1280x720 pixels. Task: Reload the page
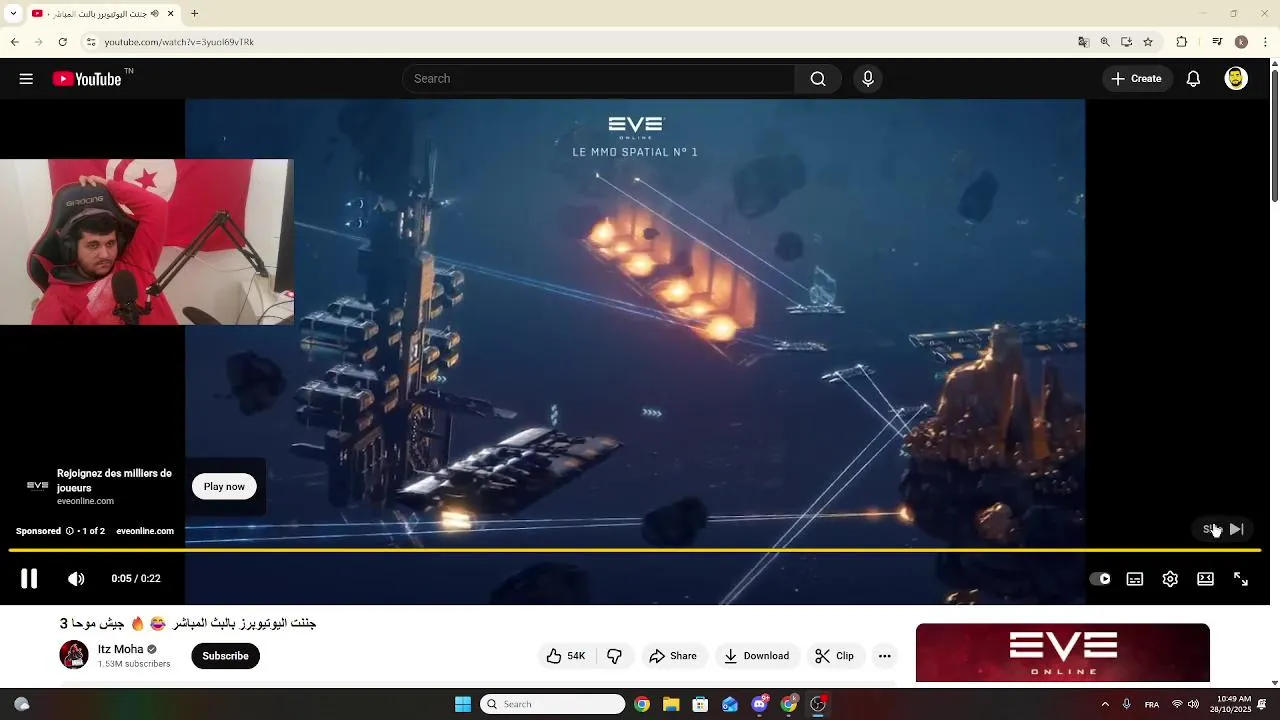(x=62, y=42)
